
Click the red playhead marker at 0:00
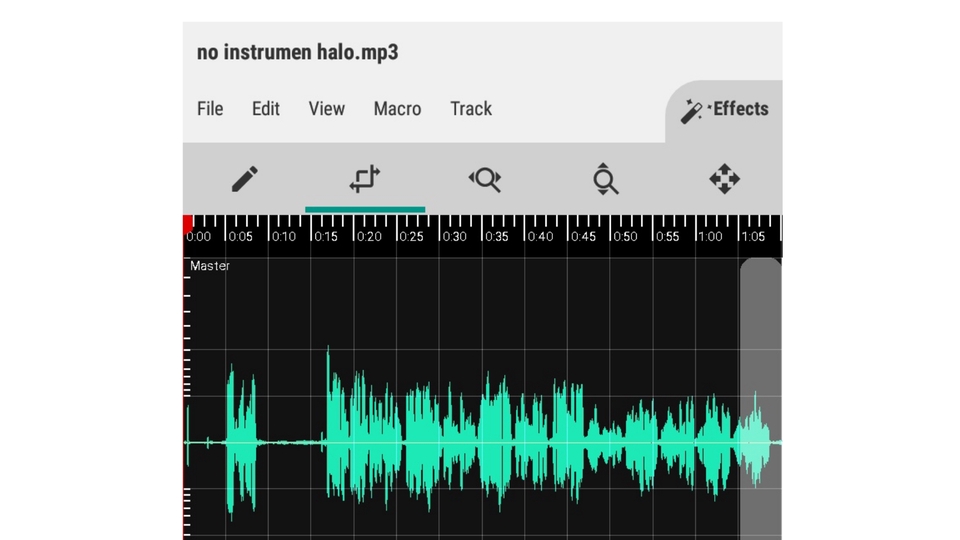pyautogui.click(x=188, y=224)
